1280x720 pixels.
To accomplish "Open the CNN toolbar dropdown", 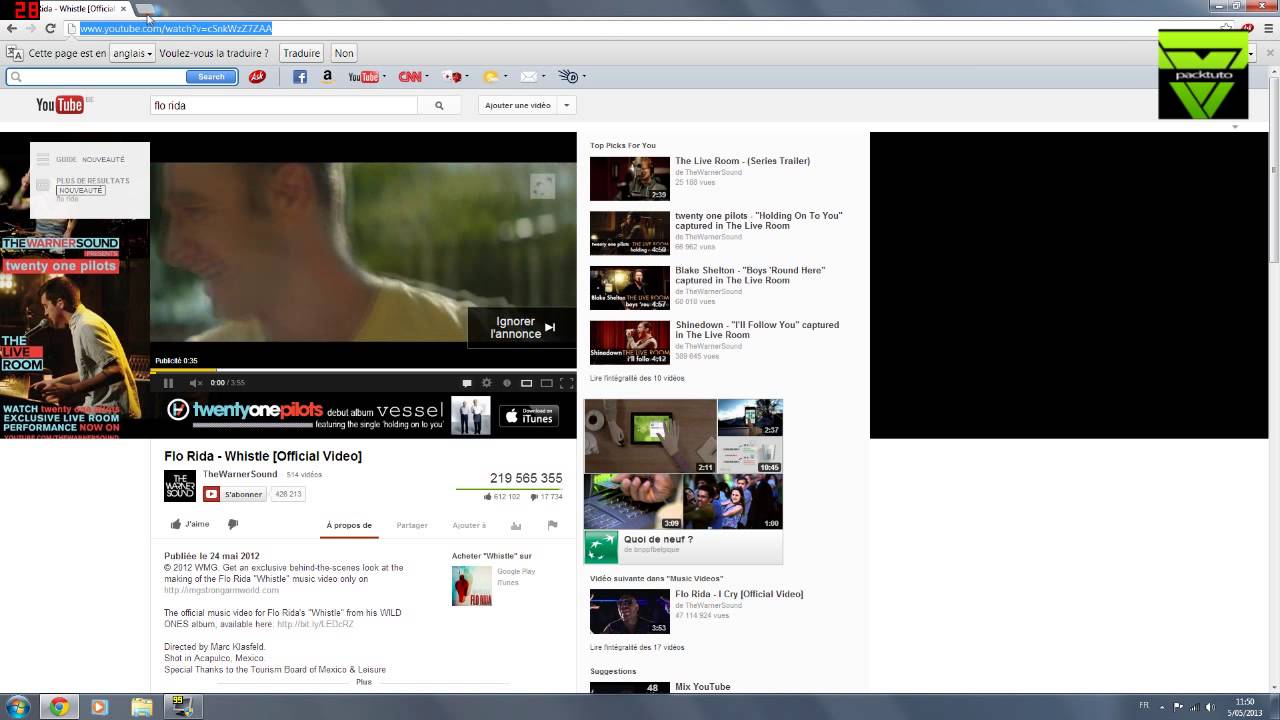I will click(x=413, y=77).
